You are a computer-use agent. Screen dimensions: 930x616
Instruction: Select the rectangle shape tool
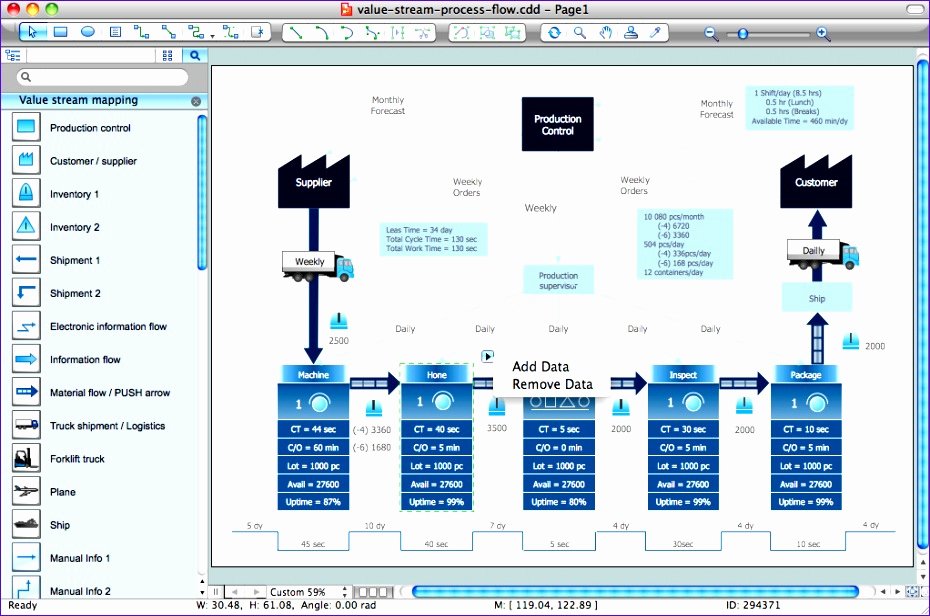(x=60, y=32)
